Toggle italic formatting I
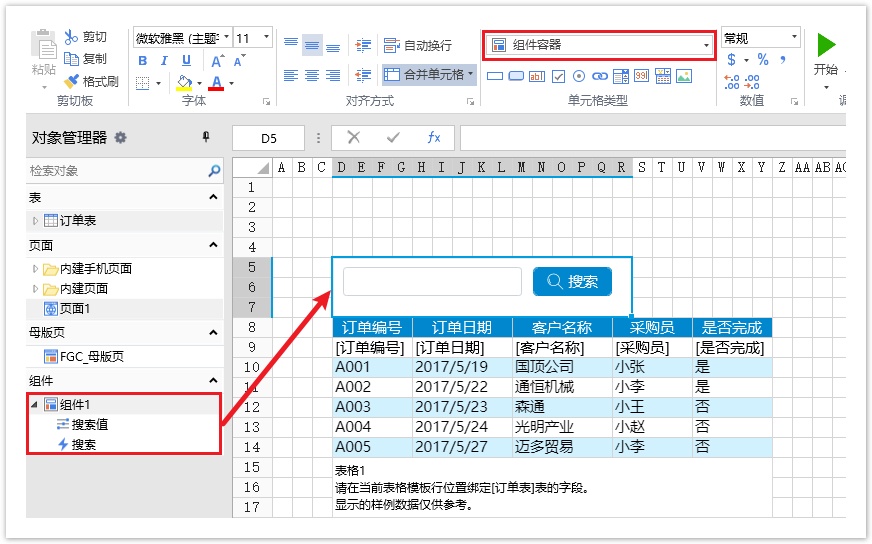 coord(164,61)
